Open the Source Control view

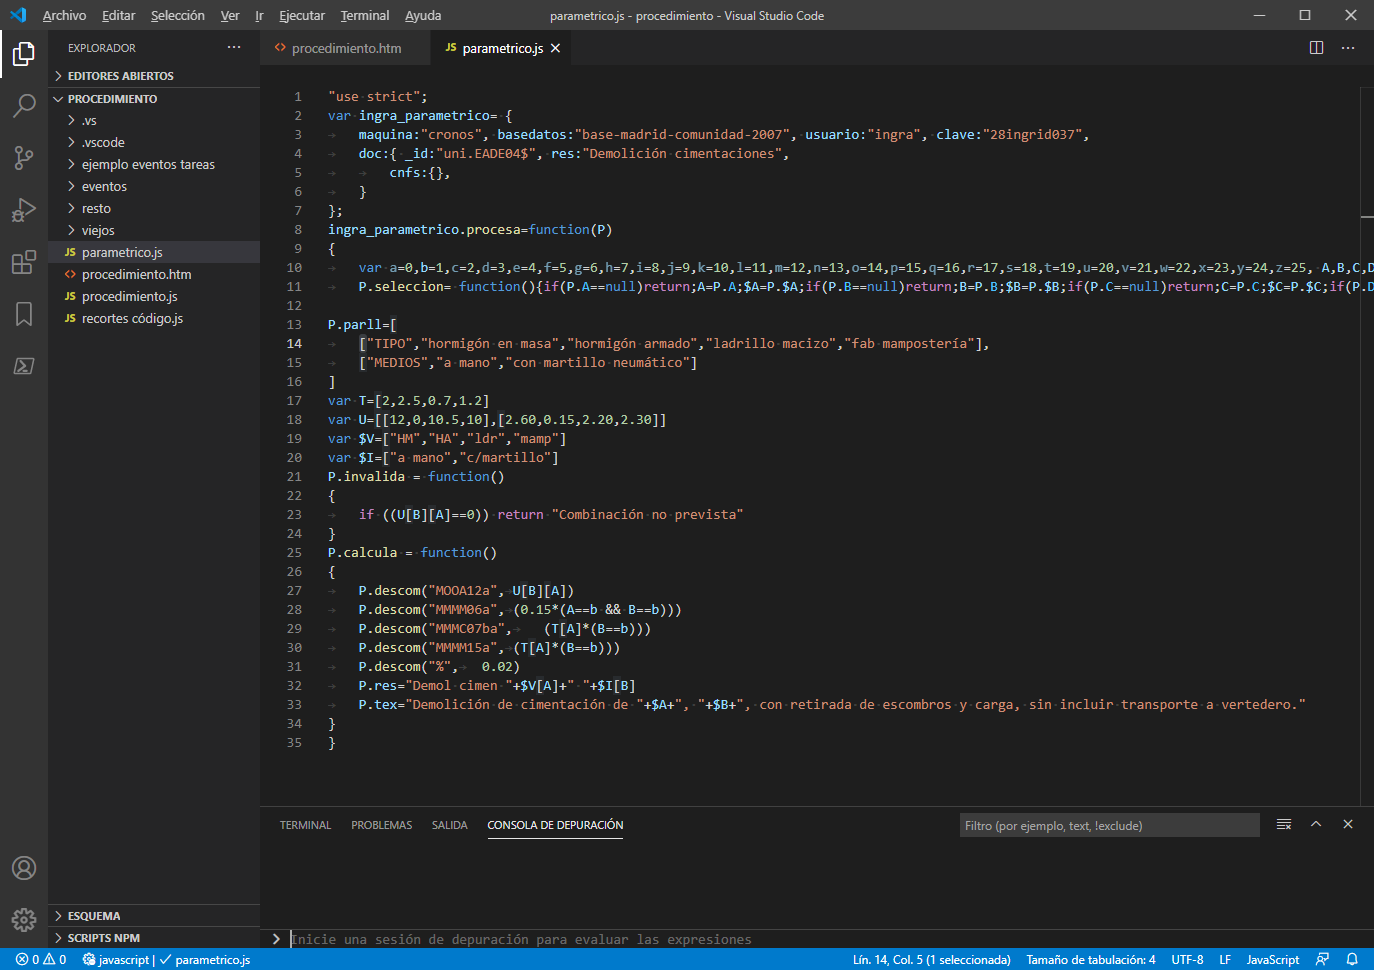point(24,158)
